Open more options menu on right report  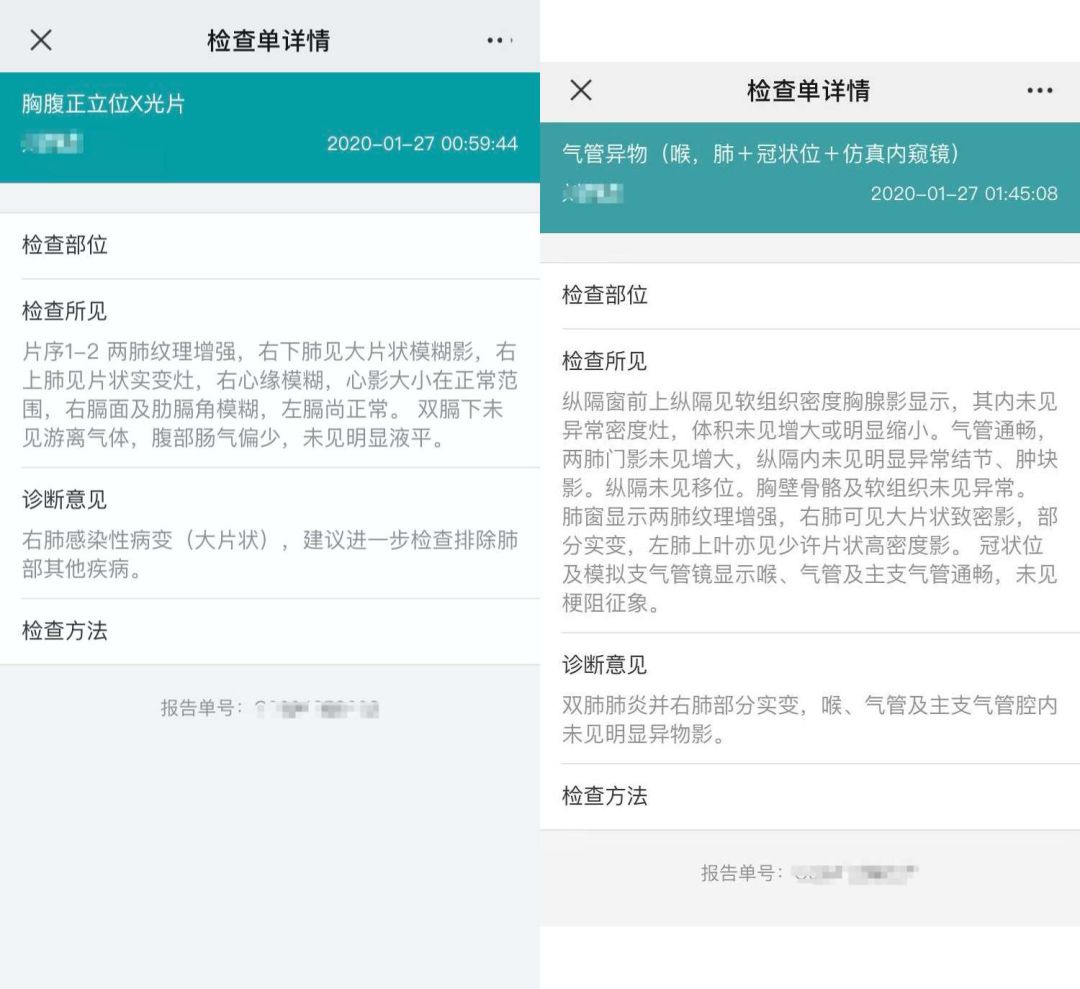coord(1039,91)
